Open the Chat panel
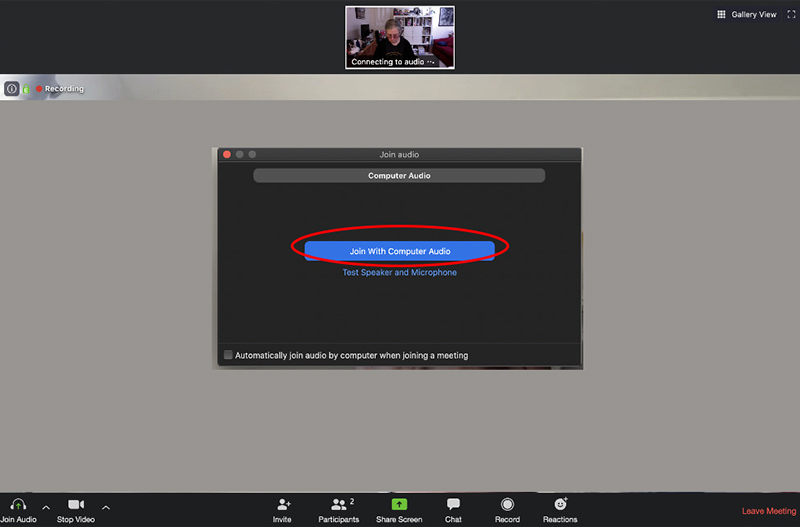Viewport: 800px width, 527px height. [453, 510]
